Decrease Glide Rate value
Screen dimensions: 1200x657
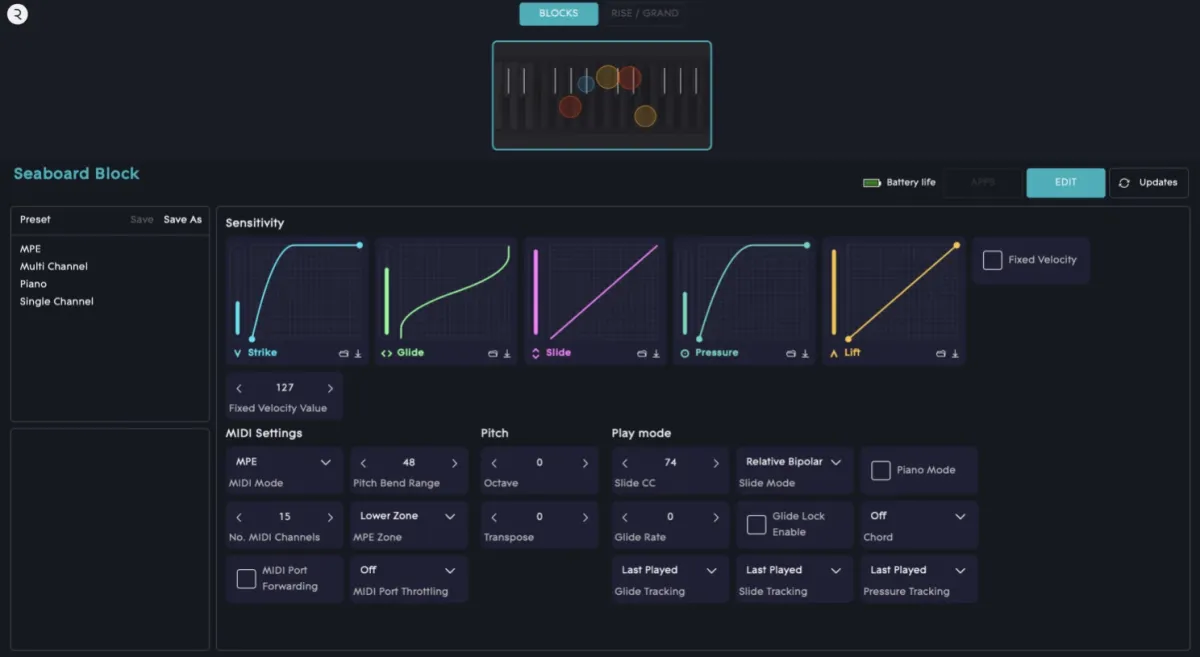[x=625, y=517]
